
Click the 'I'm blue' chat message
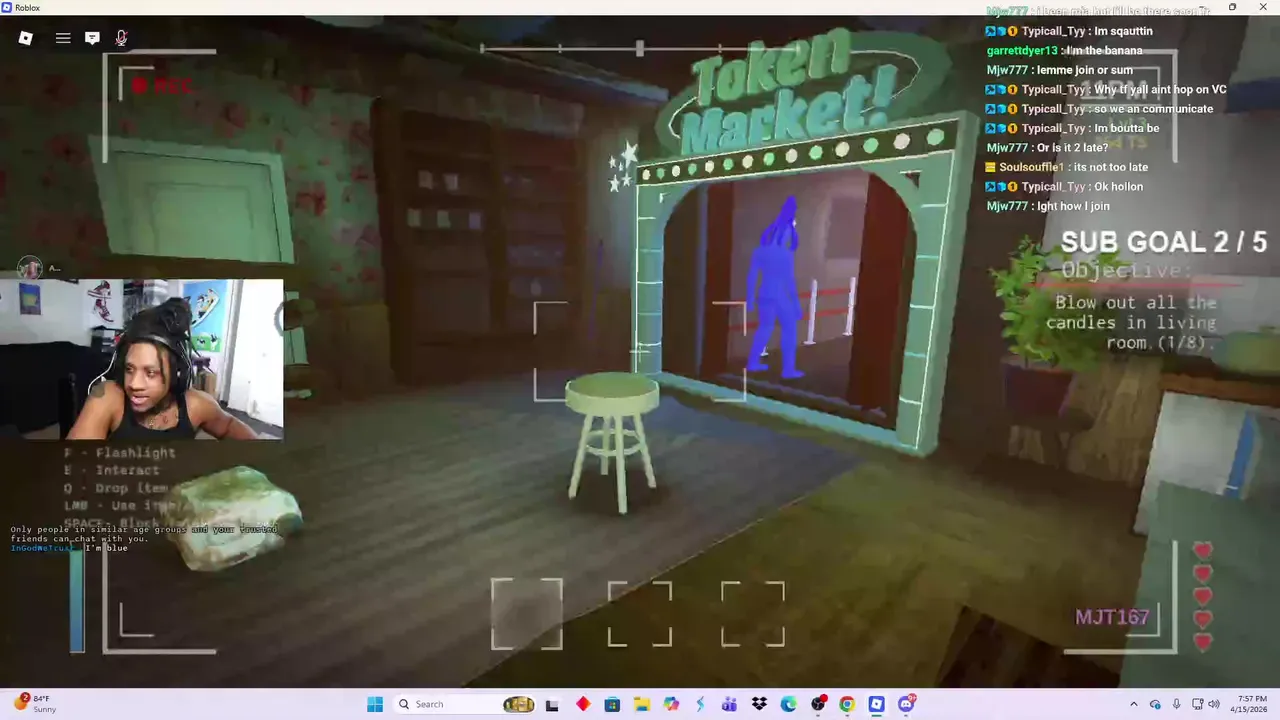pos(106,548)
